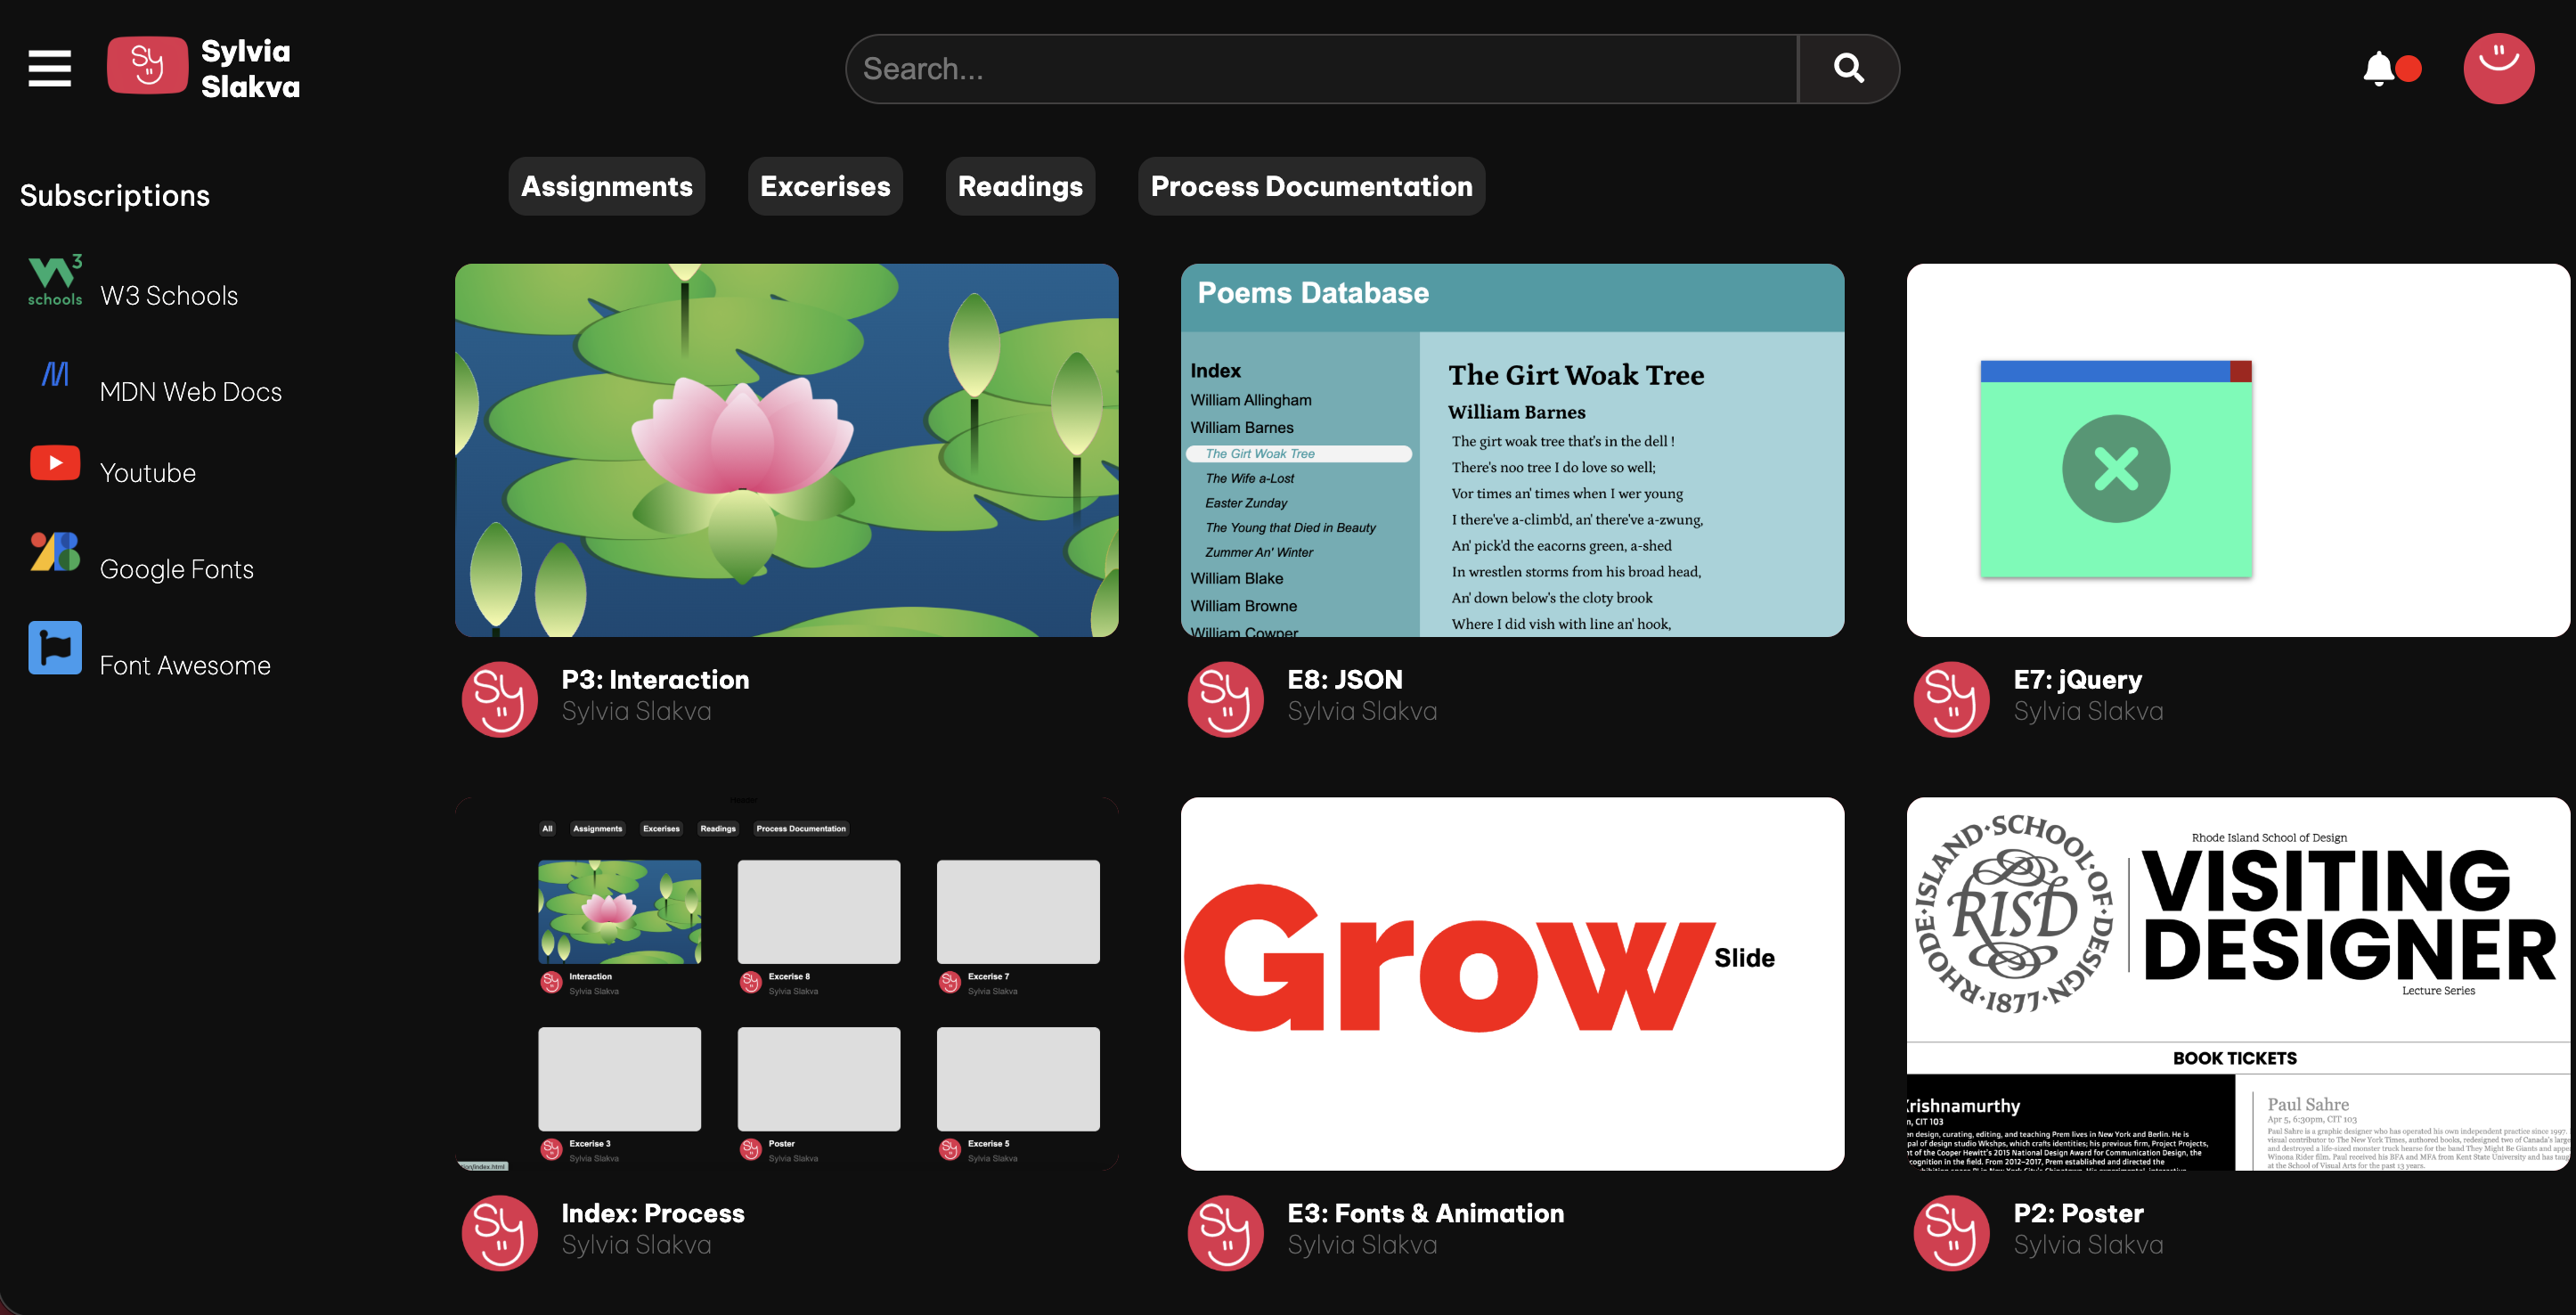Click the Sylvia Slakva logo icon

click(x=147, y=66)
